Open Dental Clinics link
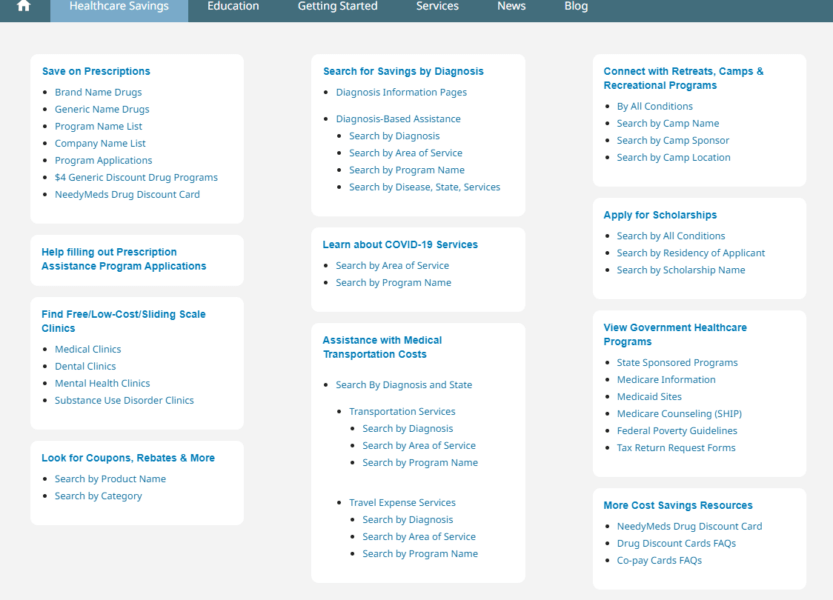Image resolution: width=833 pixels, height=600 pixels. pyautogui.click(x=85, y=366)
